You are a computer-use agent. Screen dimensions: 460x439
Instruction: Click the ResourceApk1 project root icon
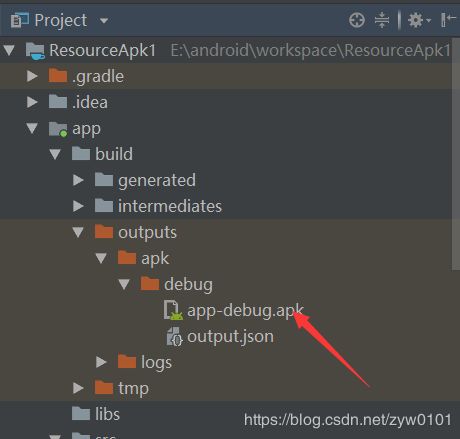[x=35, y=51]
